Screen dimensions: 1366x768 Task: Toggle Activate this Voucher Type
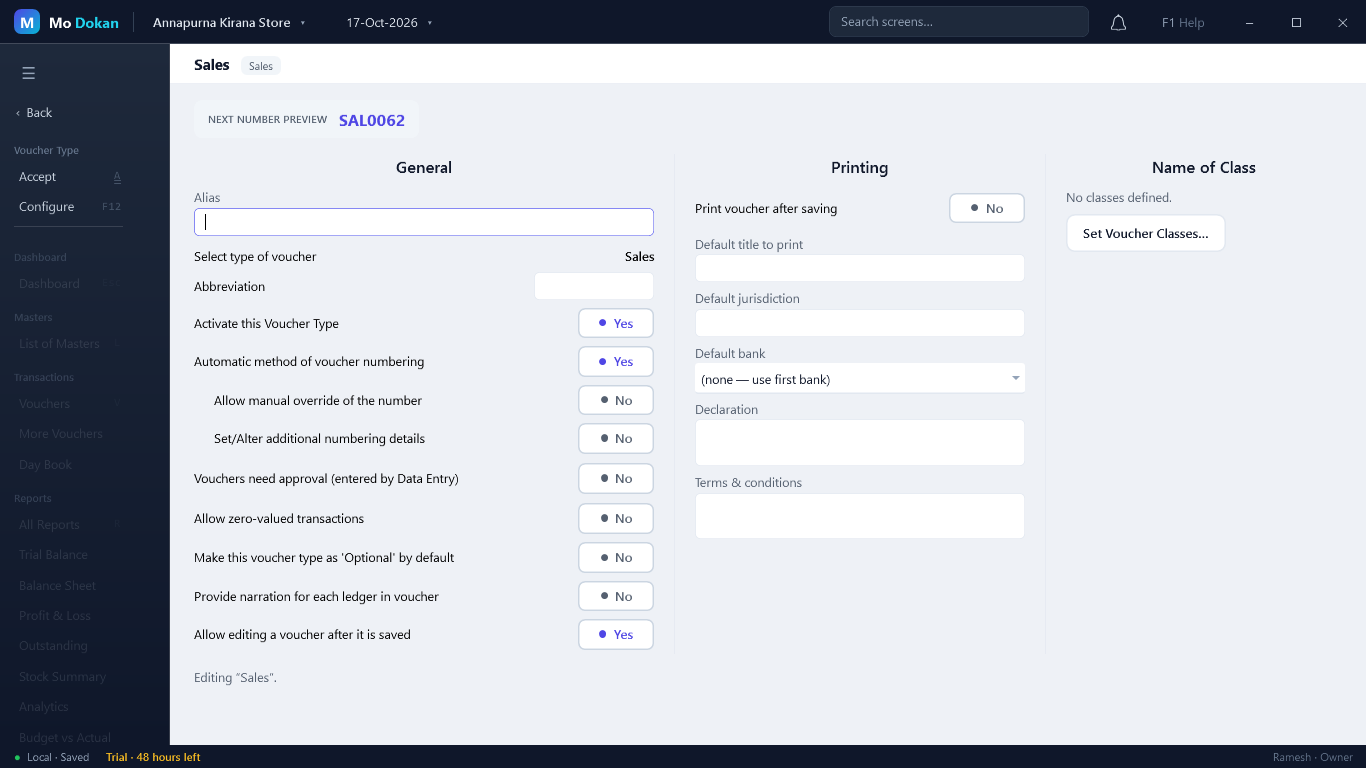pyautogui.click(x=616, y=324)
